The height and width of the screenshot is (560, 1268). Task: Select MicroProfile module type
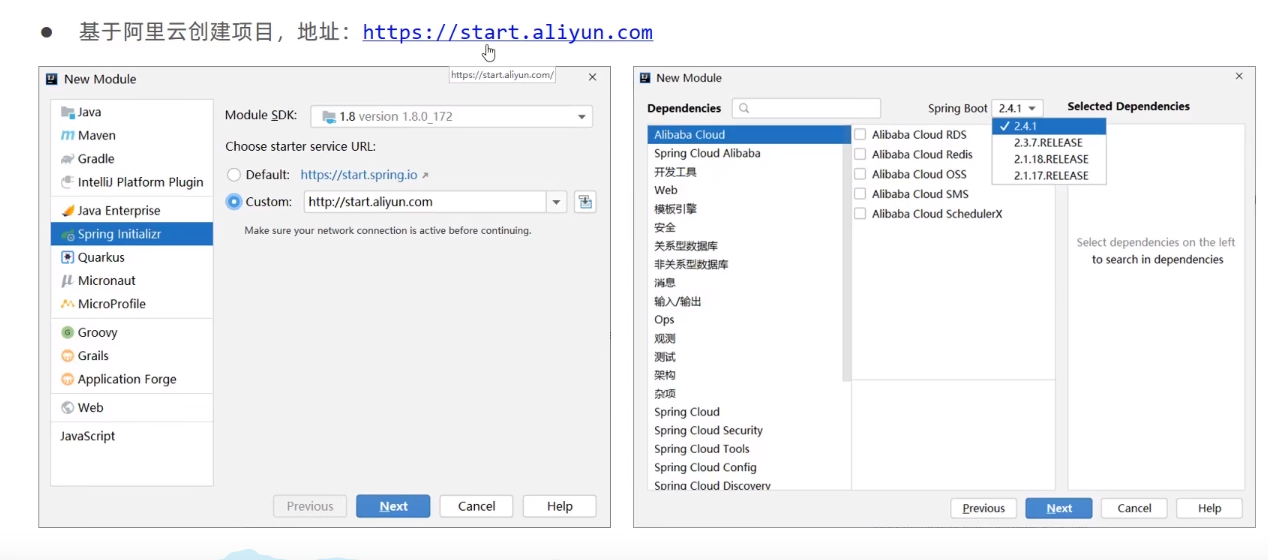coord(131,304)
